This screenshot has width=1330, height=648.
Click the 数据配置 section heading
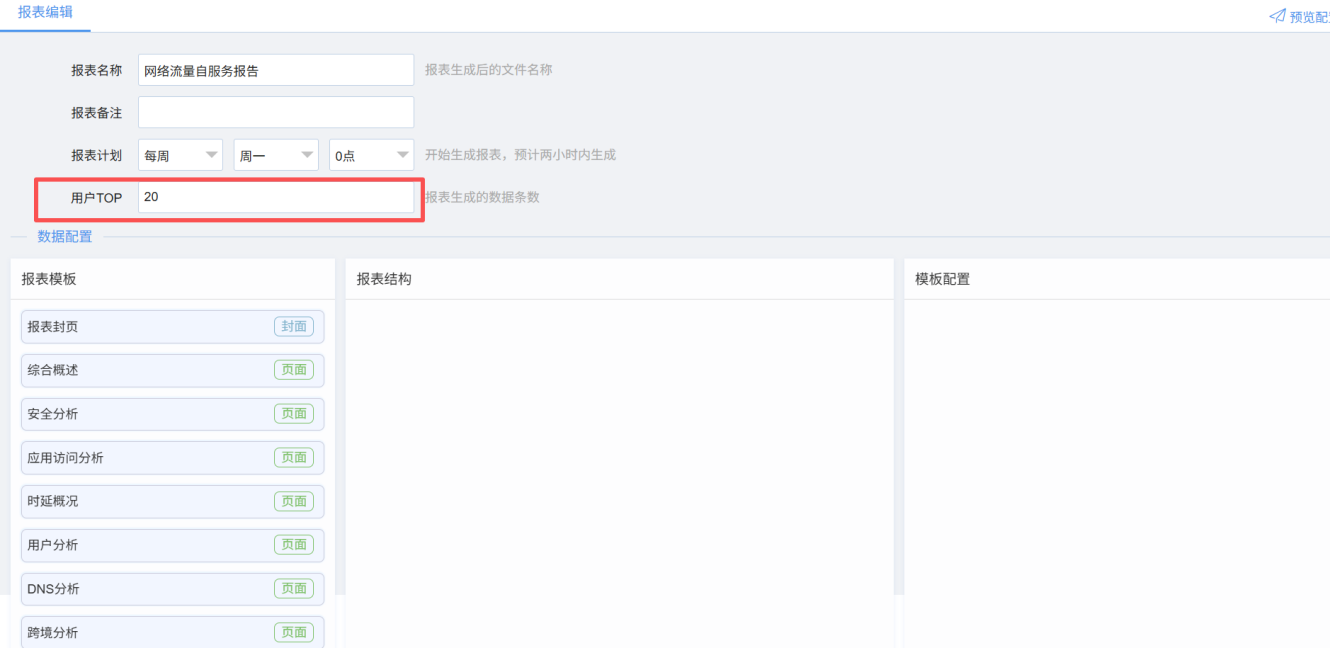[x=65, y=237]
